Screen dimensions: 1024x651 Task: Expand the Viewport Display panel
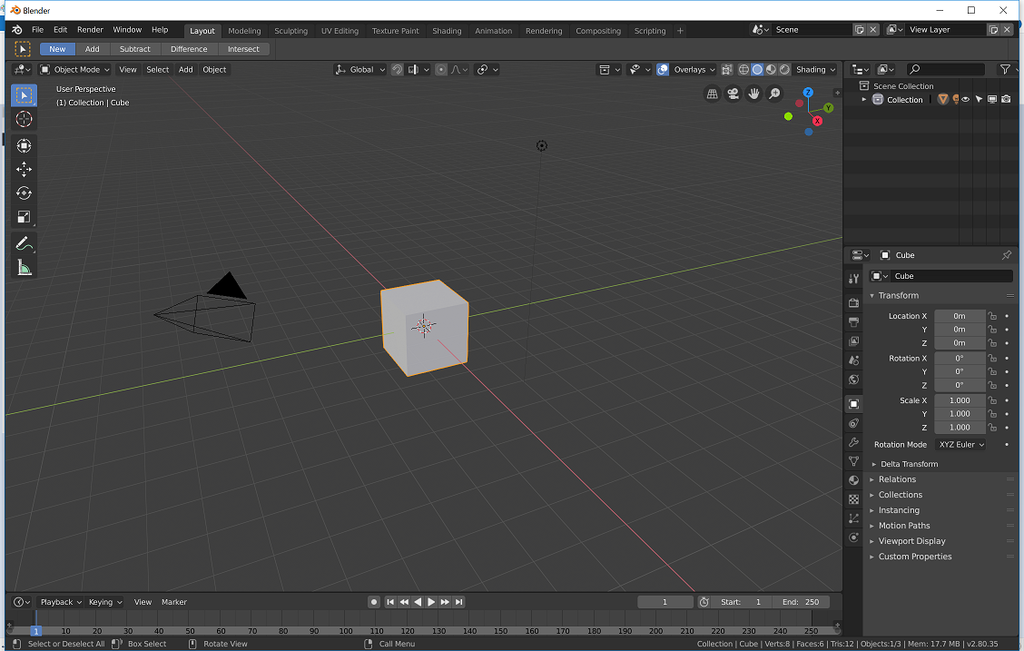pos(912,541)
